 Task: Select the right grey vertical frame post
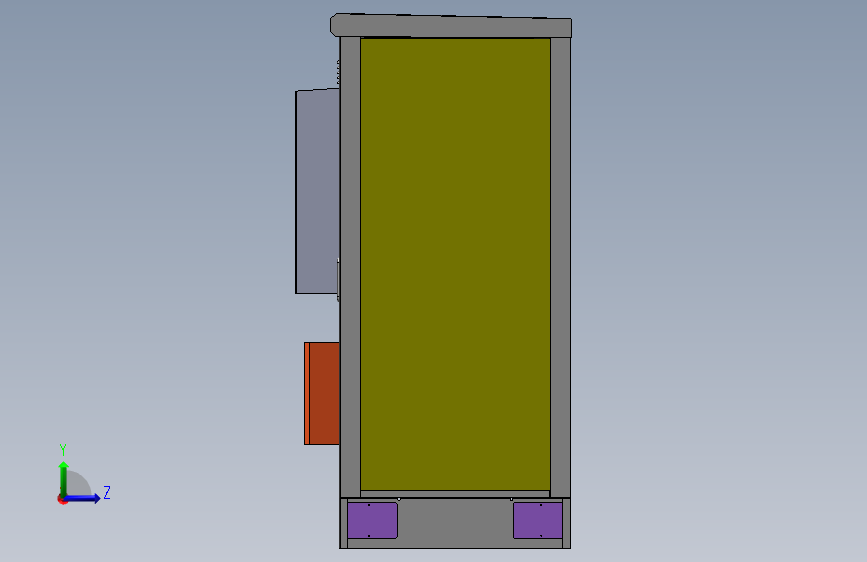(x=561, y=267)
